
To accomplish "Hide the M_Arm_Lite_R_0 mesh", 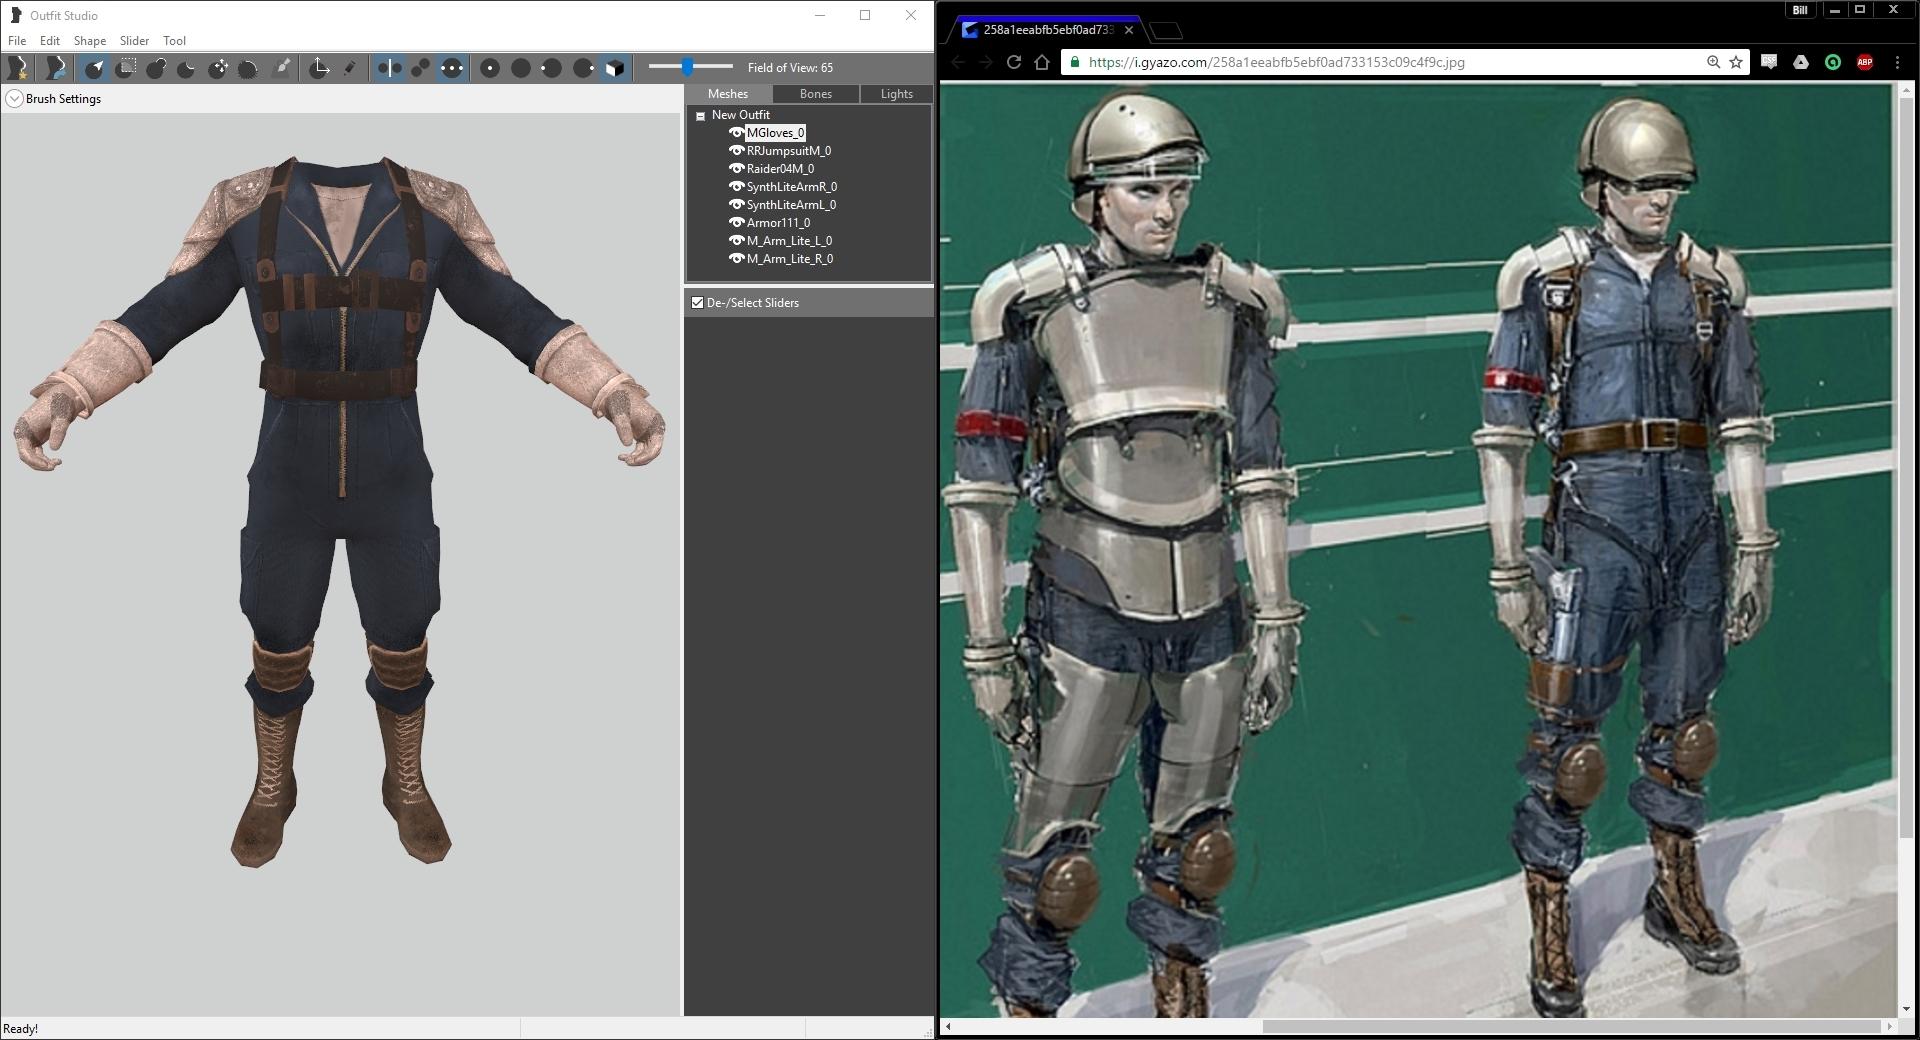I will [736, 259].
